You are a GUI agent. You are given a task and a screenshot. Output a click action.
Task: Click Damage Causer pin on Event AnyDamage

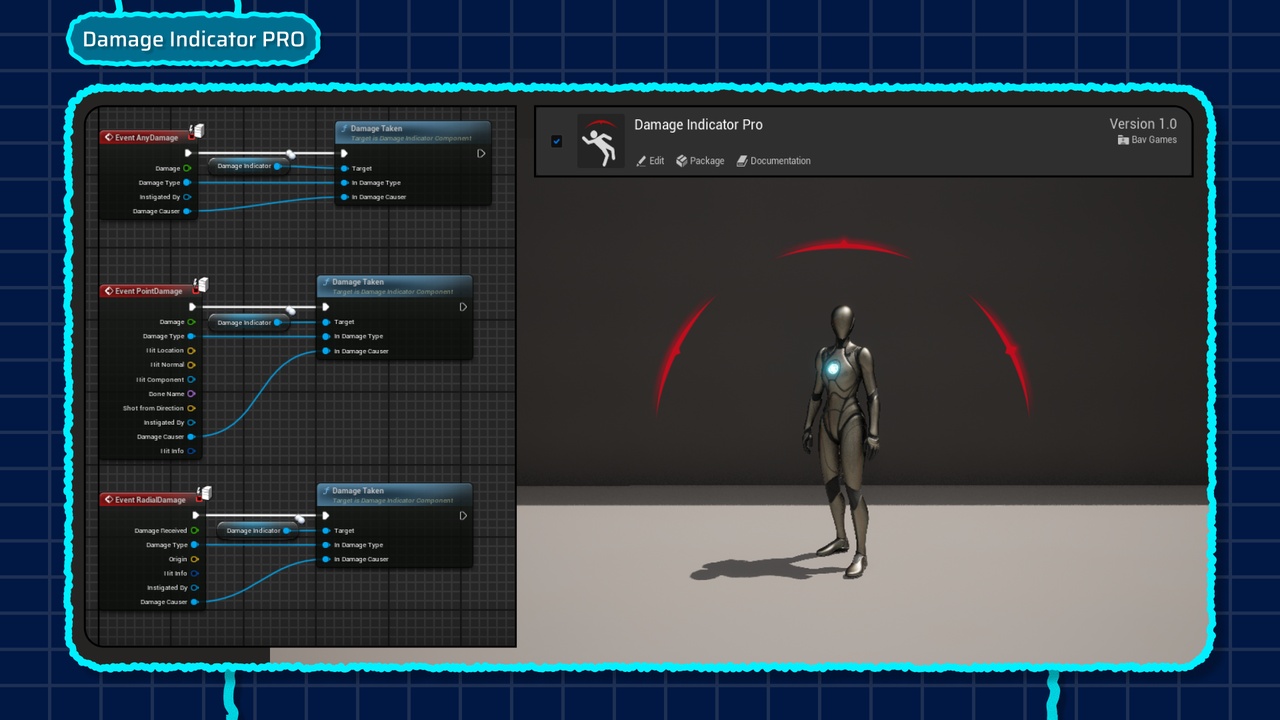tap(187, 211)
